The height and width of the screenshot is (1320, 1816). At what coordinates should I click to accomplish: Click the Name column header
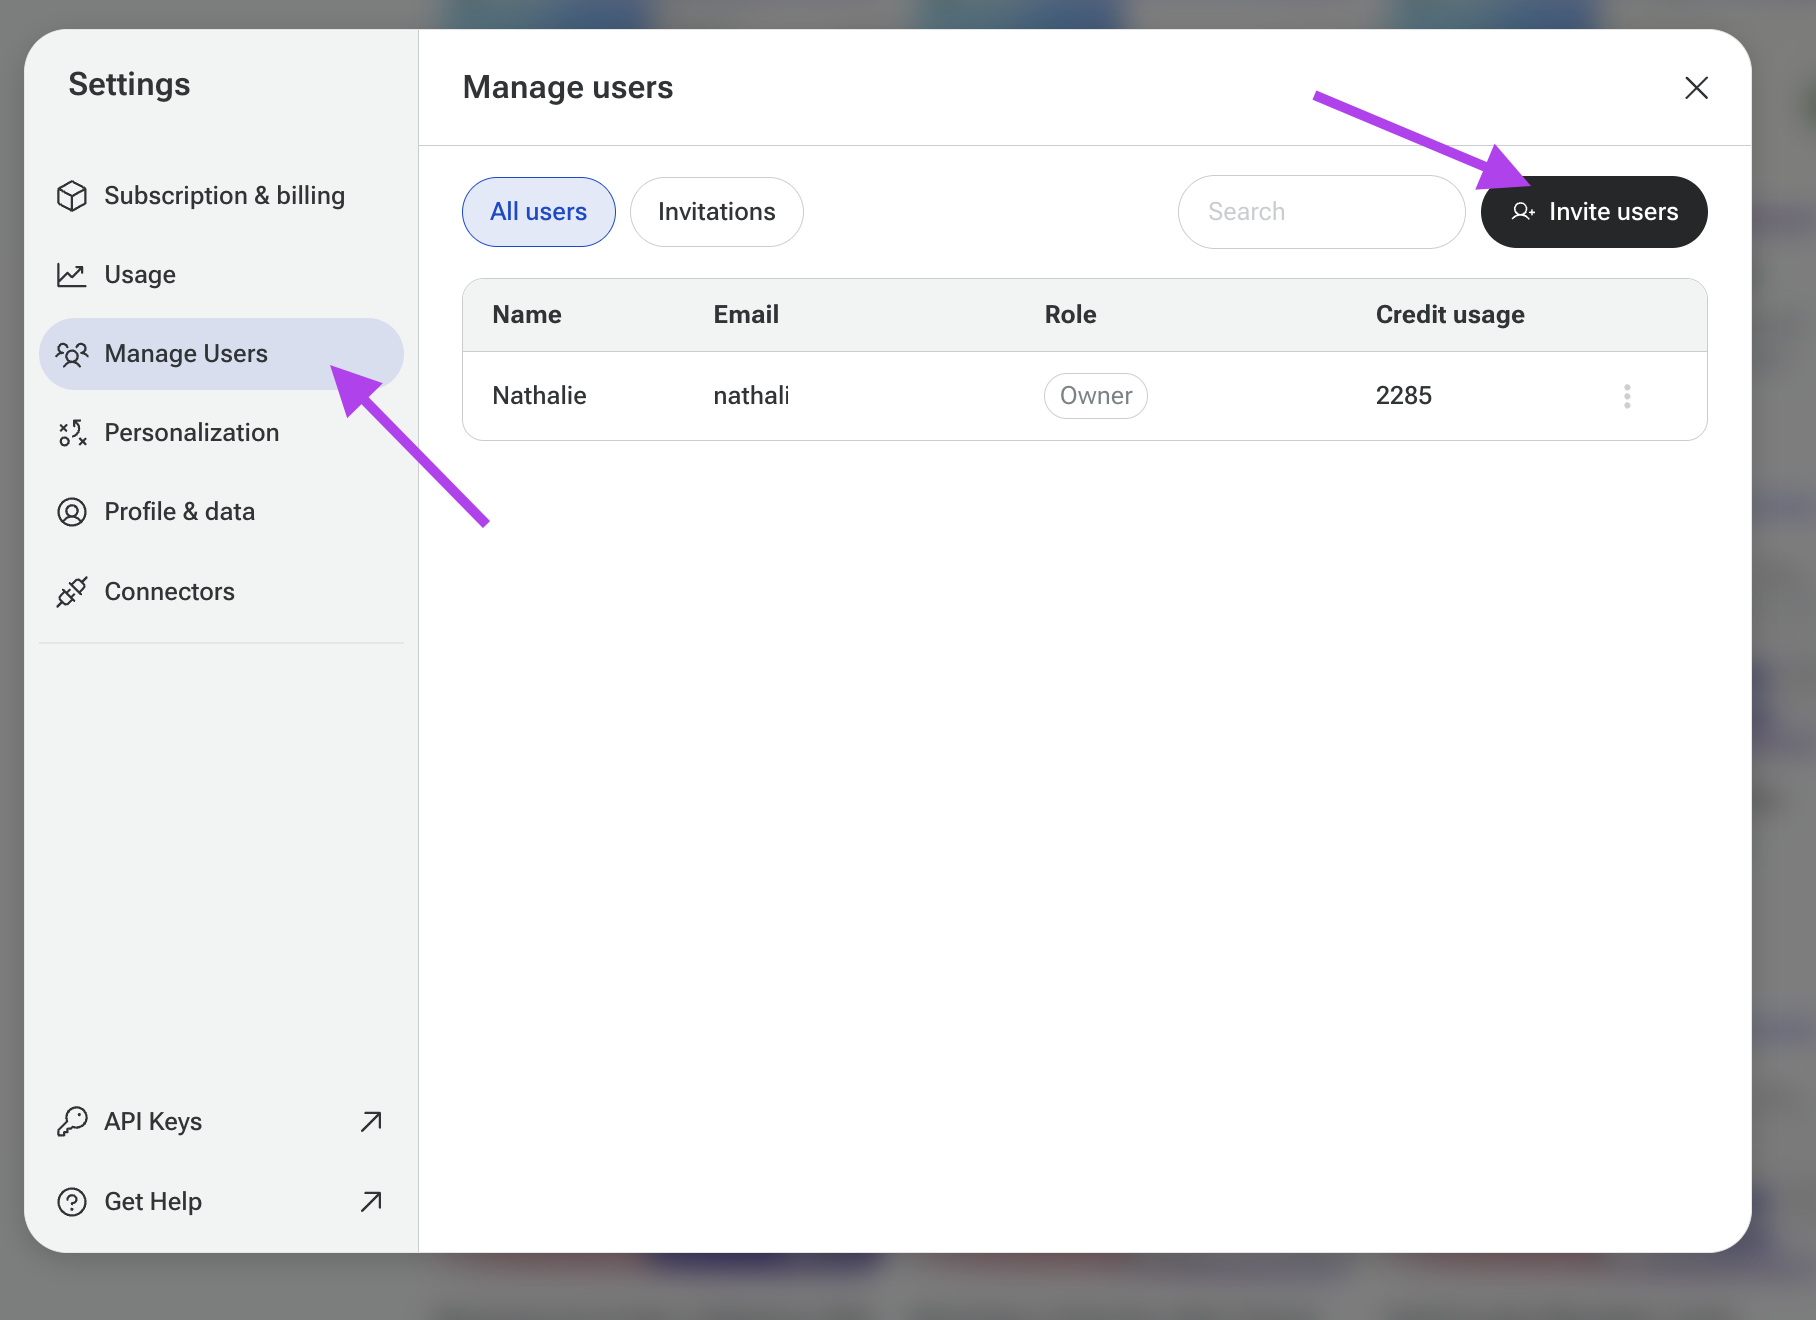[x=527, y=315]
